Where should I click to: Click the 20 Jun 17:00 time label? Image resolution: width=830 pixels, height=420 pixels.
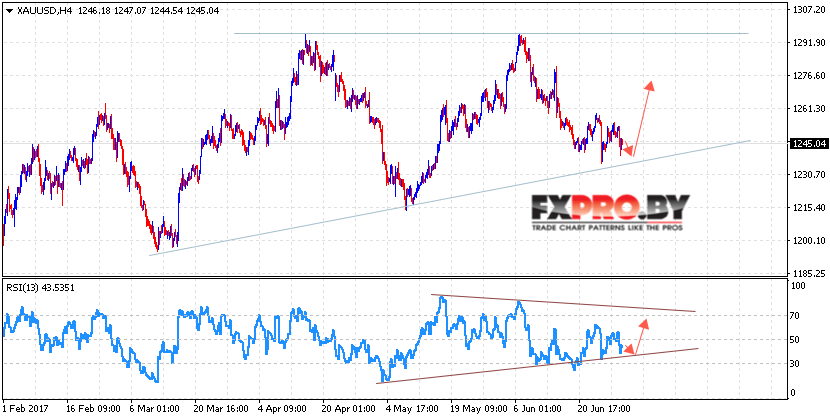[x=606, y=409]
